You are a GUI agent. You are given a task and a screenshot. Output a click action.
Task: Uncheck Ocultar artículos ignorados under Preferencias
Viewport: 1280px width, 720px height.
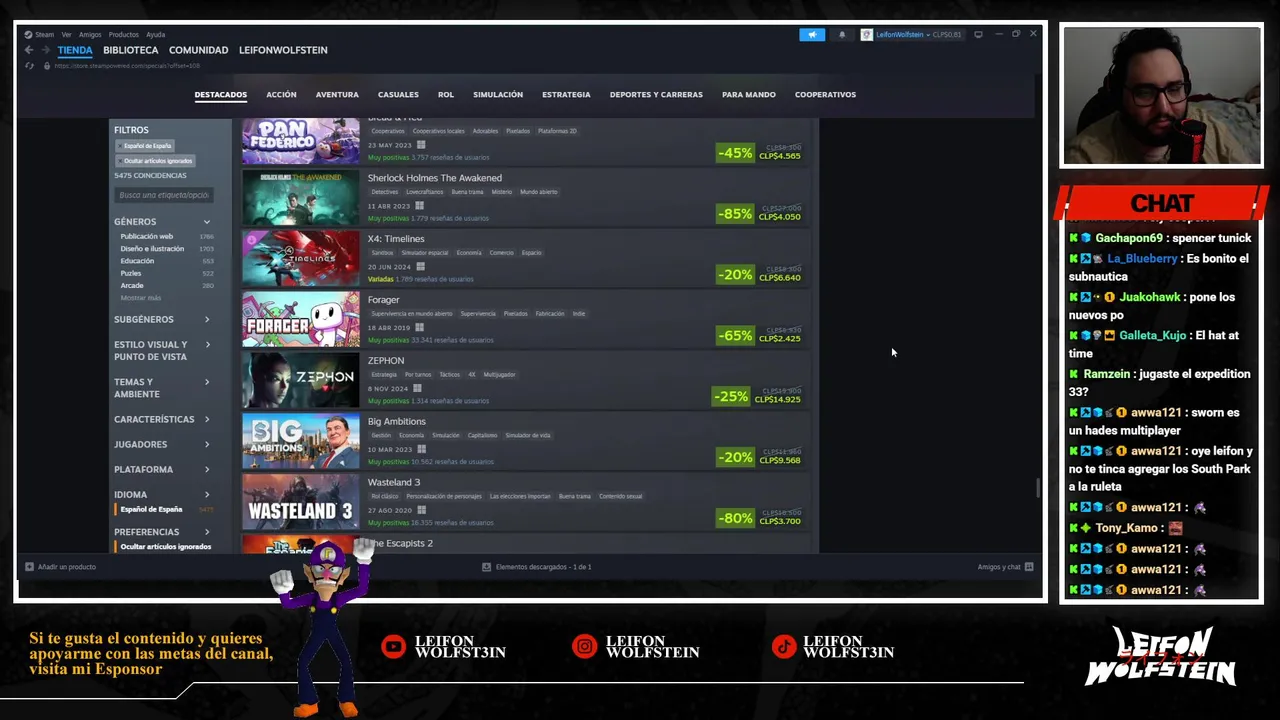(165, 547)
